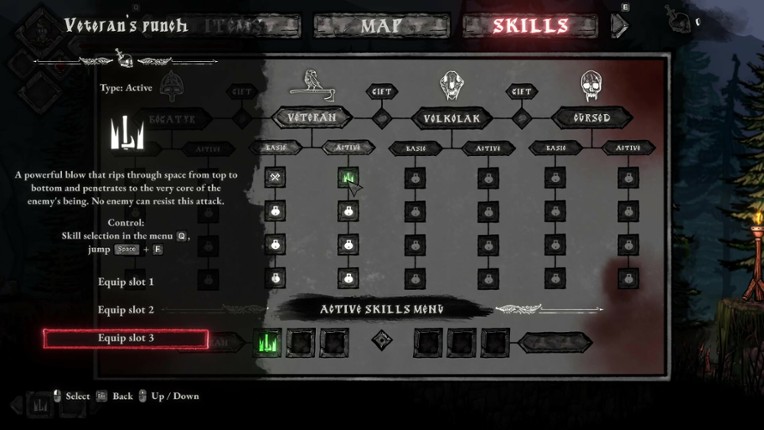Select the highlighted Equip slot 3 option
The image size is (764, 430).
126,339
